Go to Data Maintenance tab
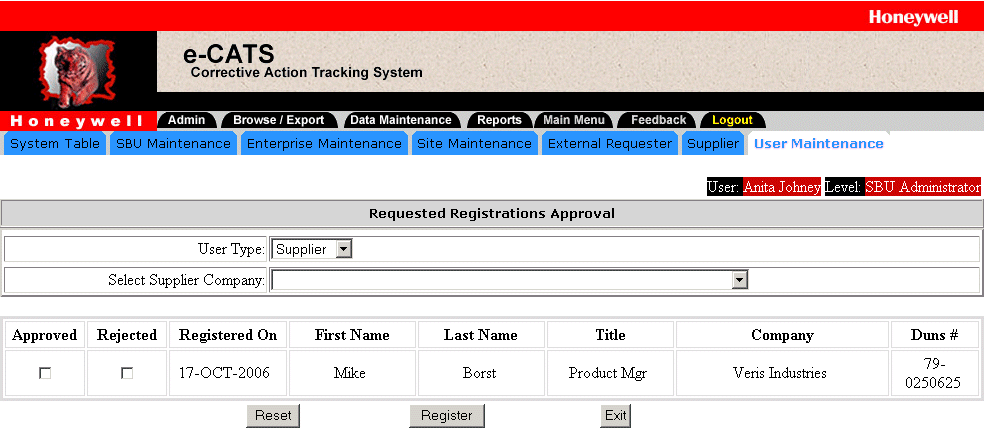Image resolution: width=984 pixels, height=434 pixels. point(400,120)
